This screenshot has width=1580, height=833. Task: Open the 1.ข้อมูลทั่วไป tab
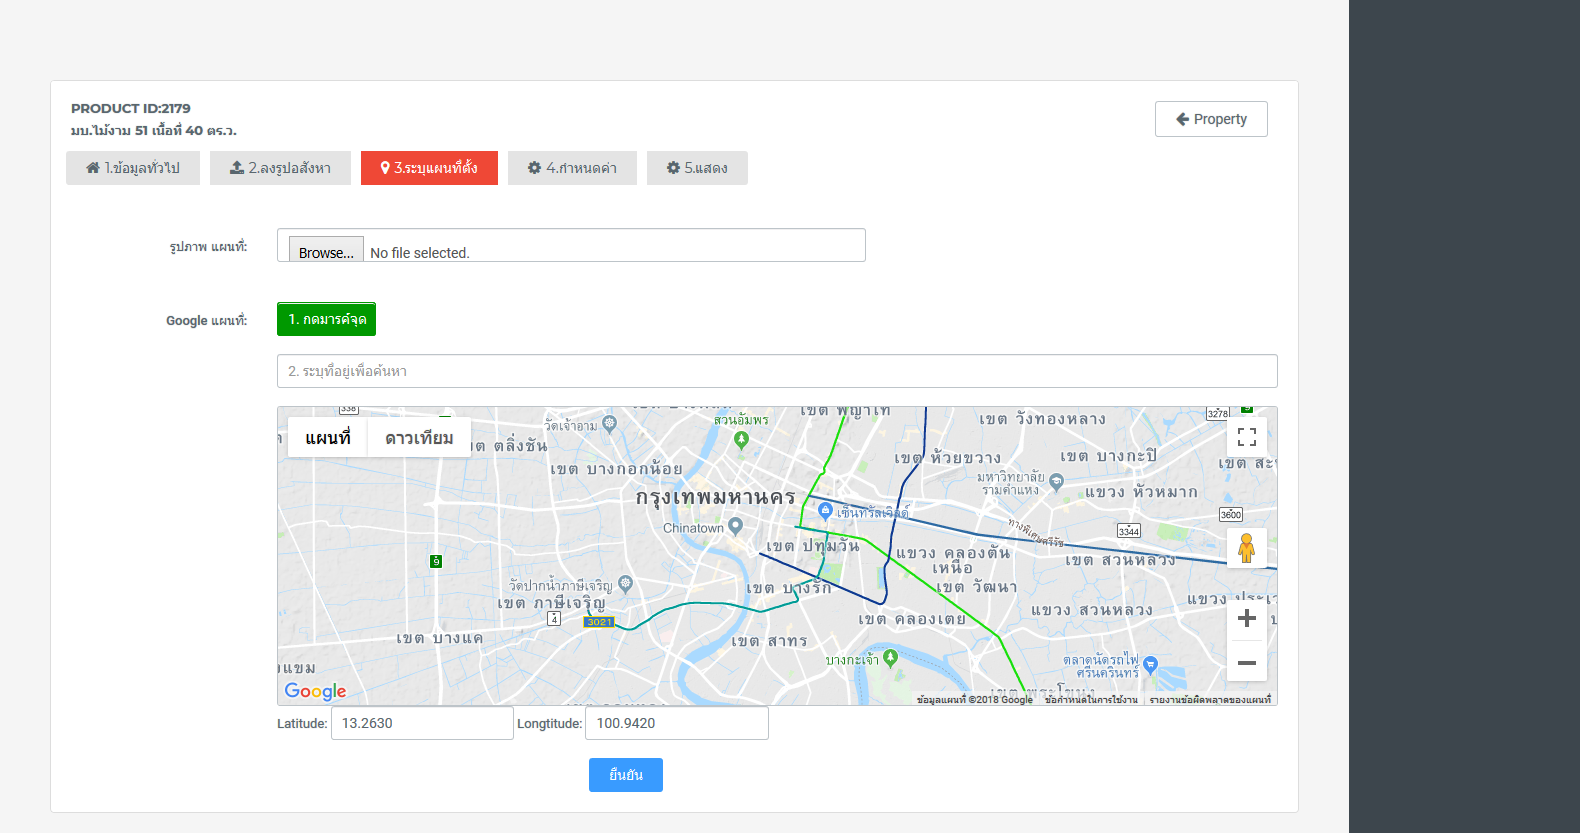click(133, 168)
